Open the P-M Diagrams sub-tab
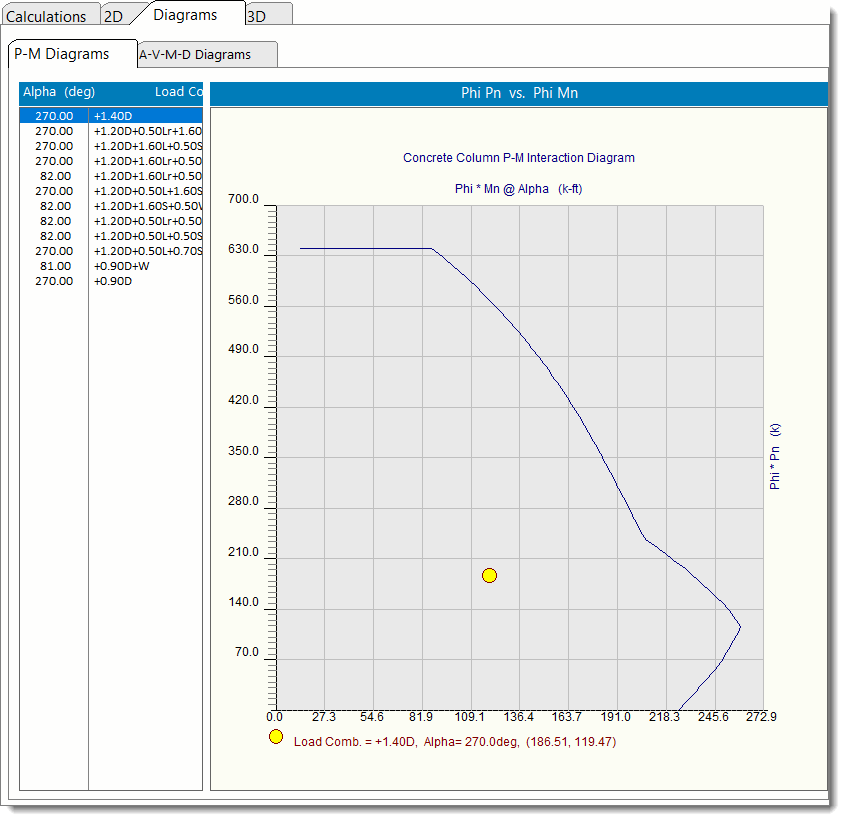This screenshot has width=845, height=821. pos(62,54)
